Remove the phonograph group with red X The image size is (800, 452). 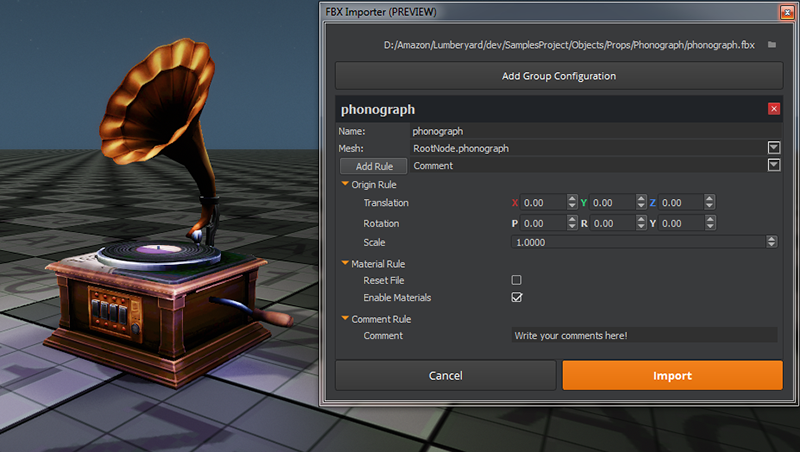(773, 109)
